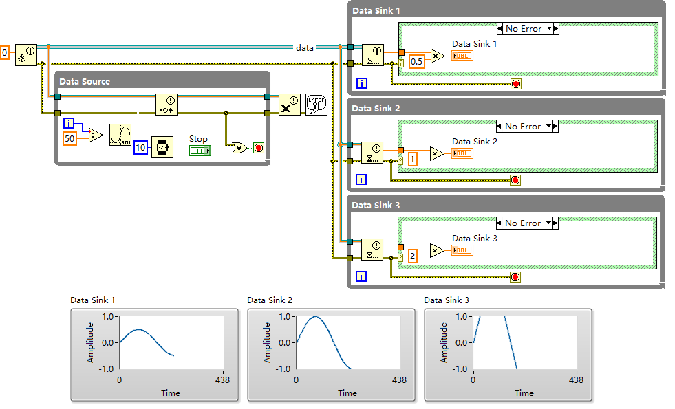Toggle the Stop boolean control terminal
The height and width of the screenshot is (409, 675).
coord(201,149)
